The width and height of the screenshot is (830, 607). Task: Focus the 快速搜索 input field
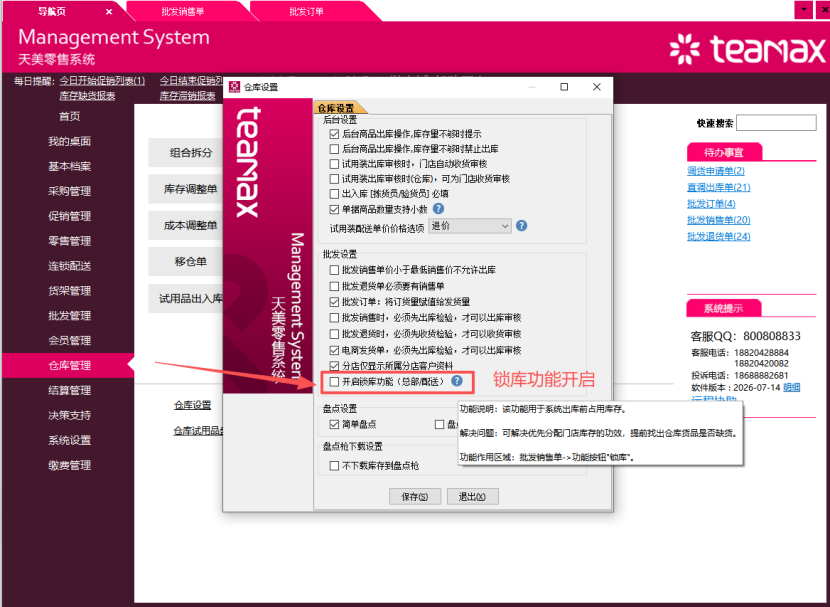point(776,123)
